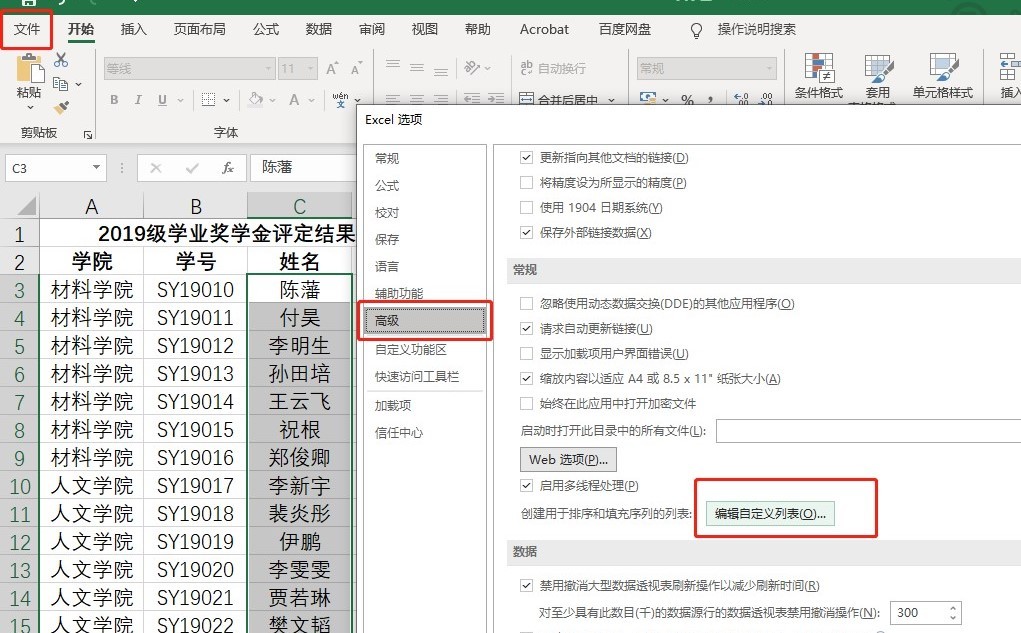The width and height of the screenshot is (1021, 633).
Task: Click the Select All corner triangle
Action: pyautogui.click(x=26, y=206)
